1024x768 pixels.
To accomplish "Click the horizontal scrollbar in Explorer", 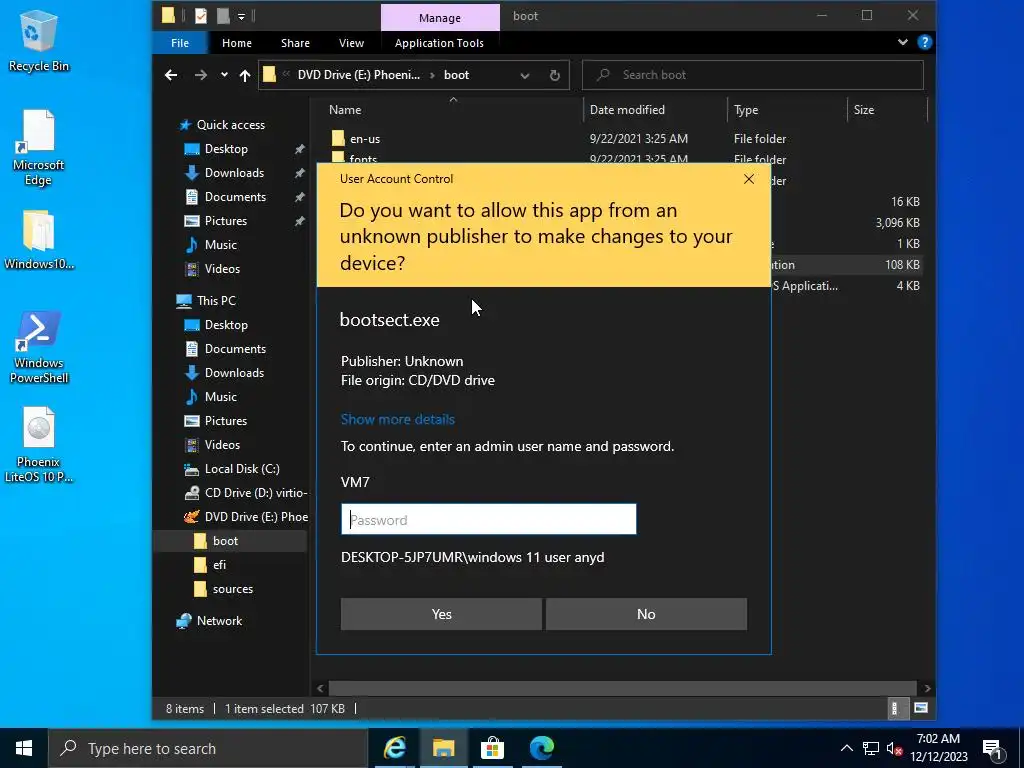I will pyautogui.click(x=622, y=688).
